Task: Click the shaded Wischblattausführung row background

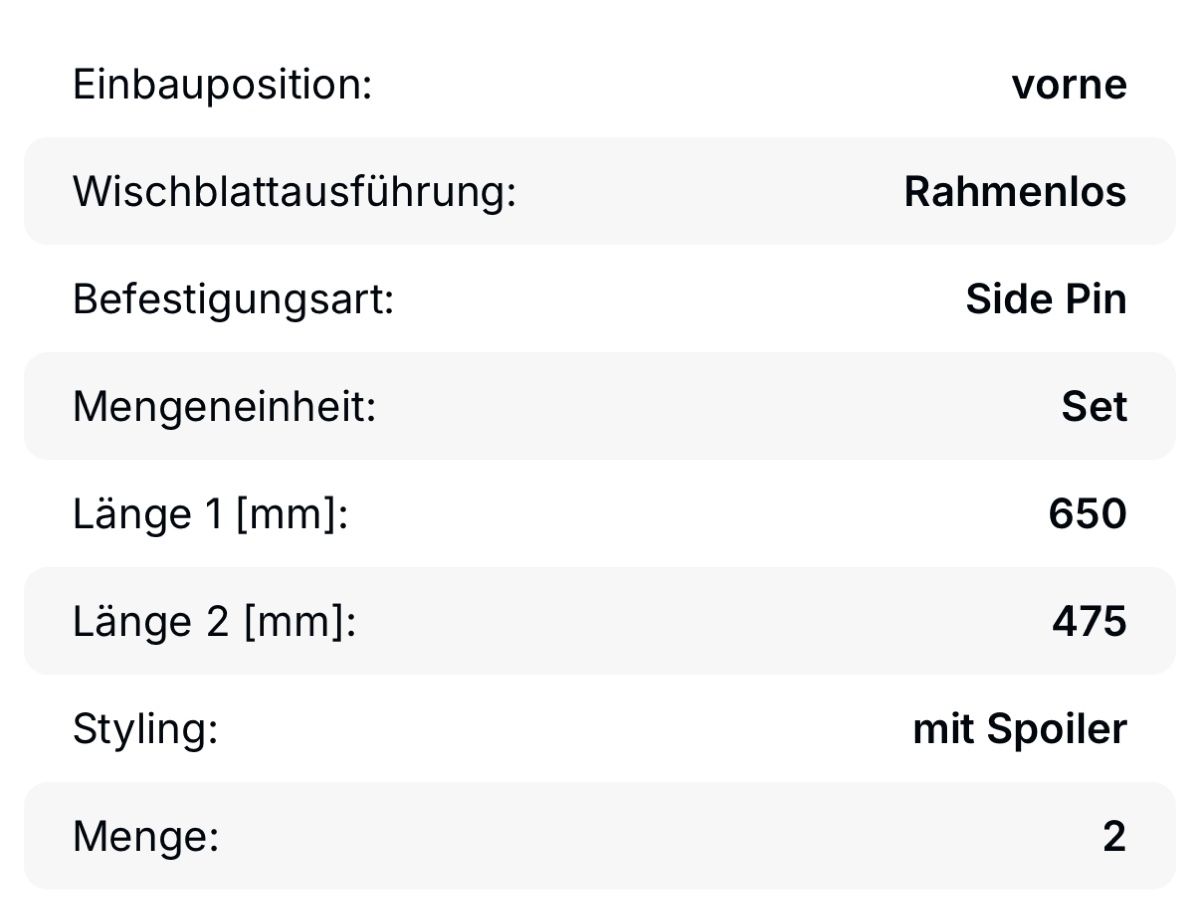Action: (700, 192)
